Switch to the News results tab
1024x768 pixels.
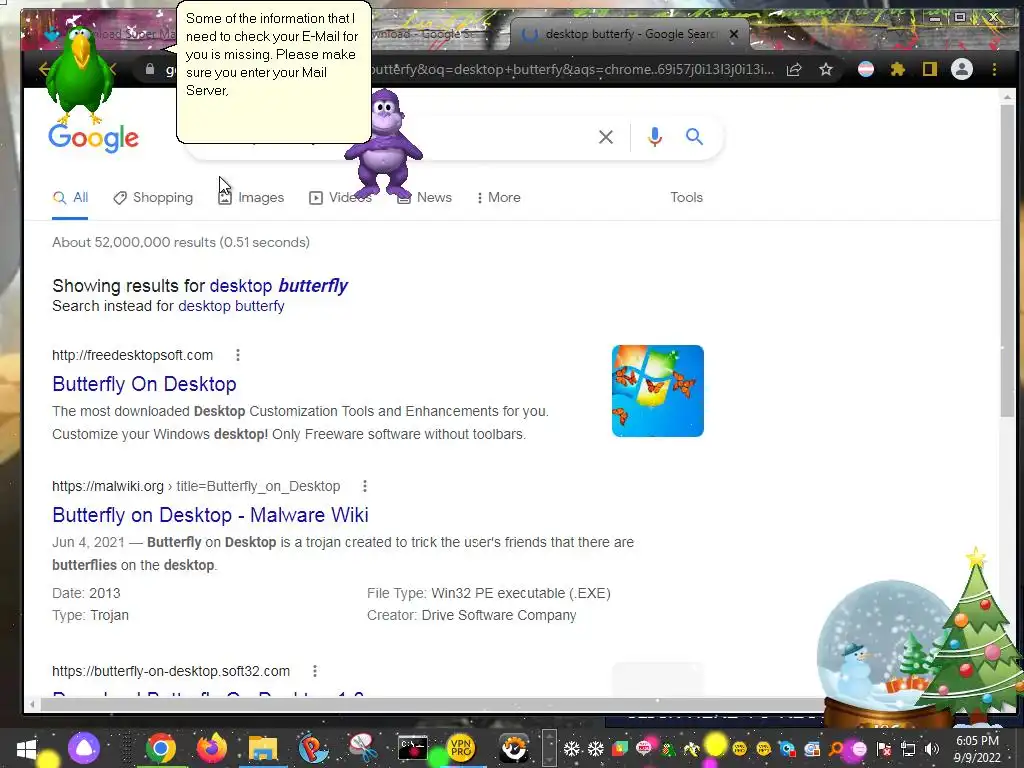coord(425,197)
